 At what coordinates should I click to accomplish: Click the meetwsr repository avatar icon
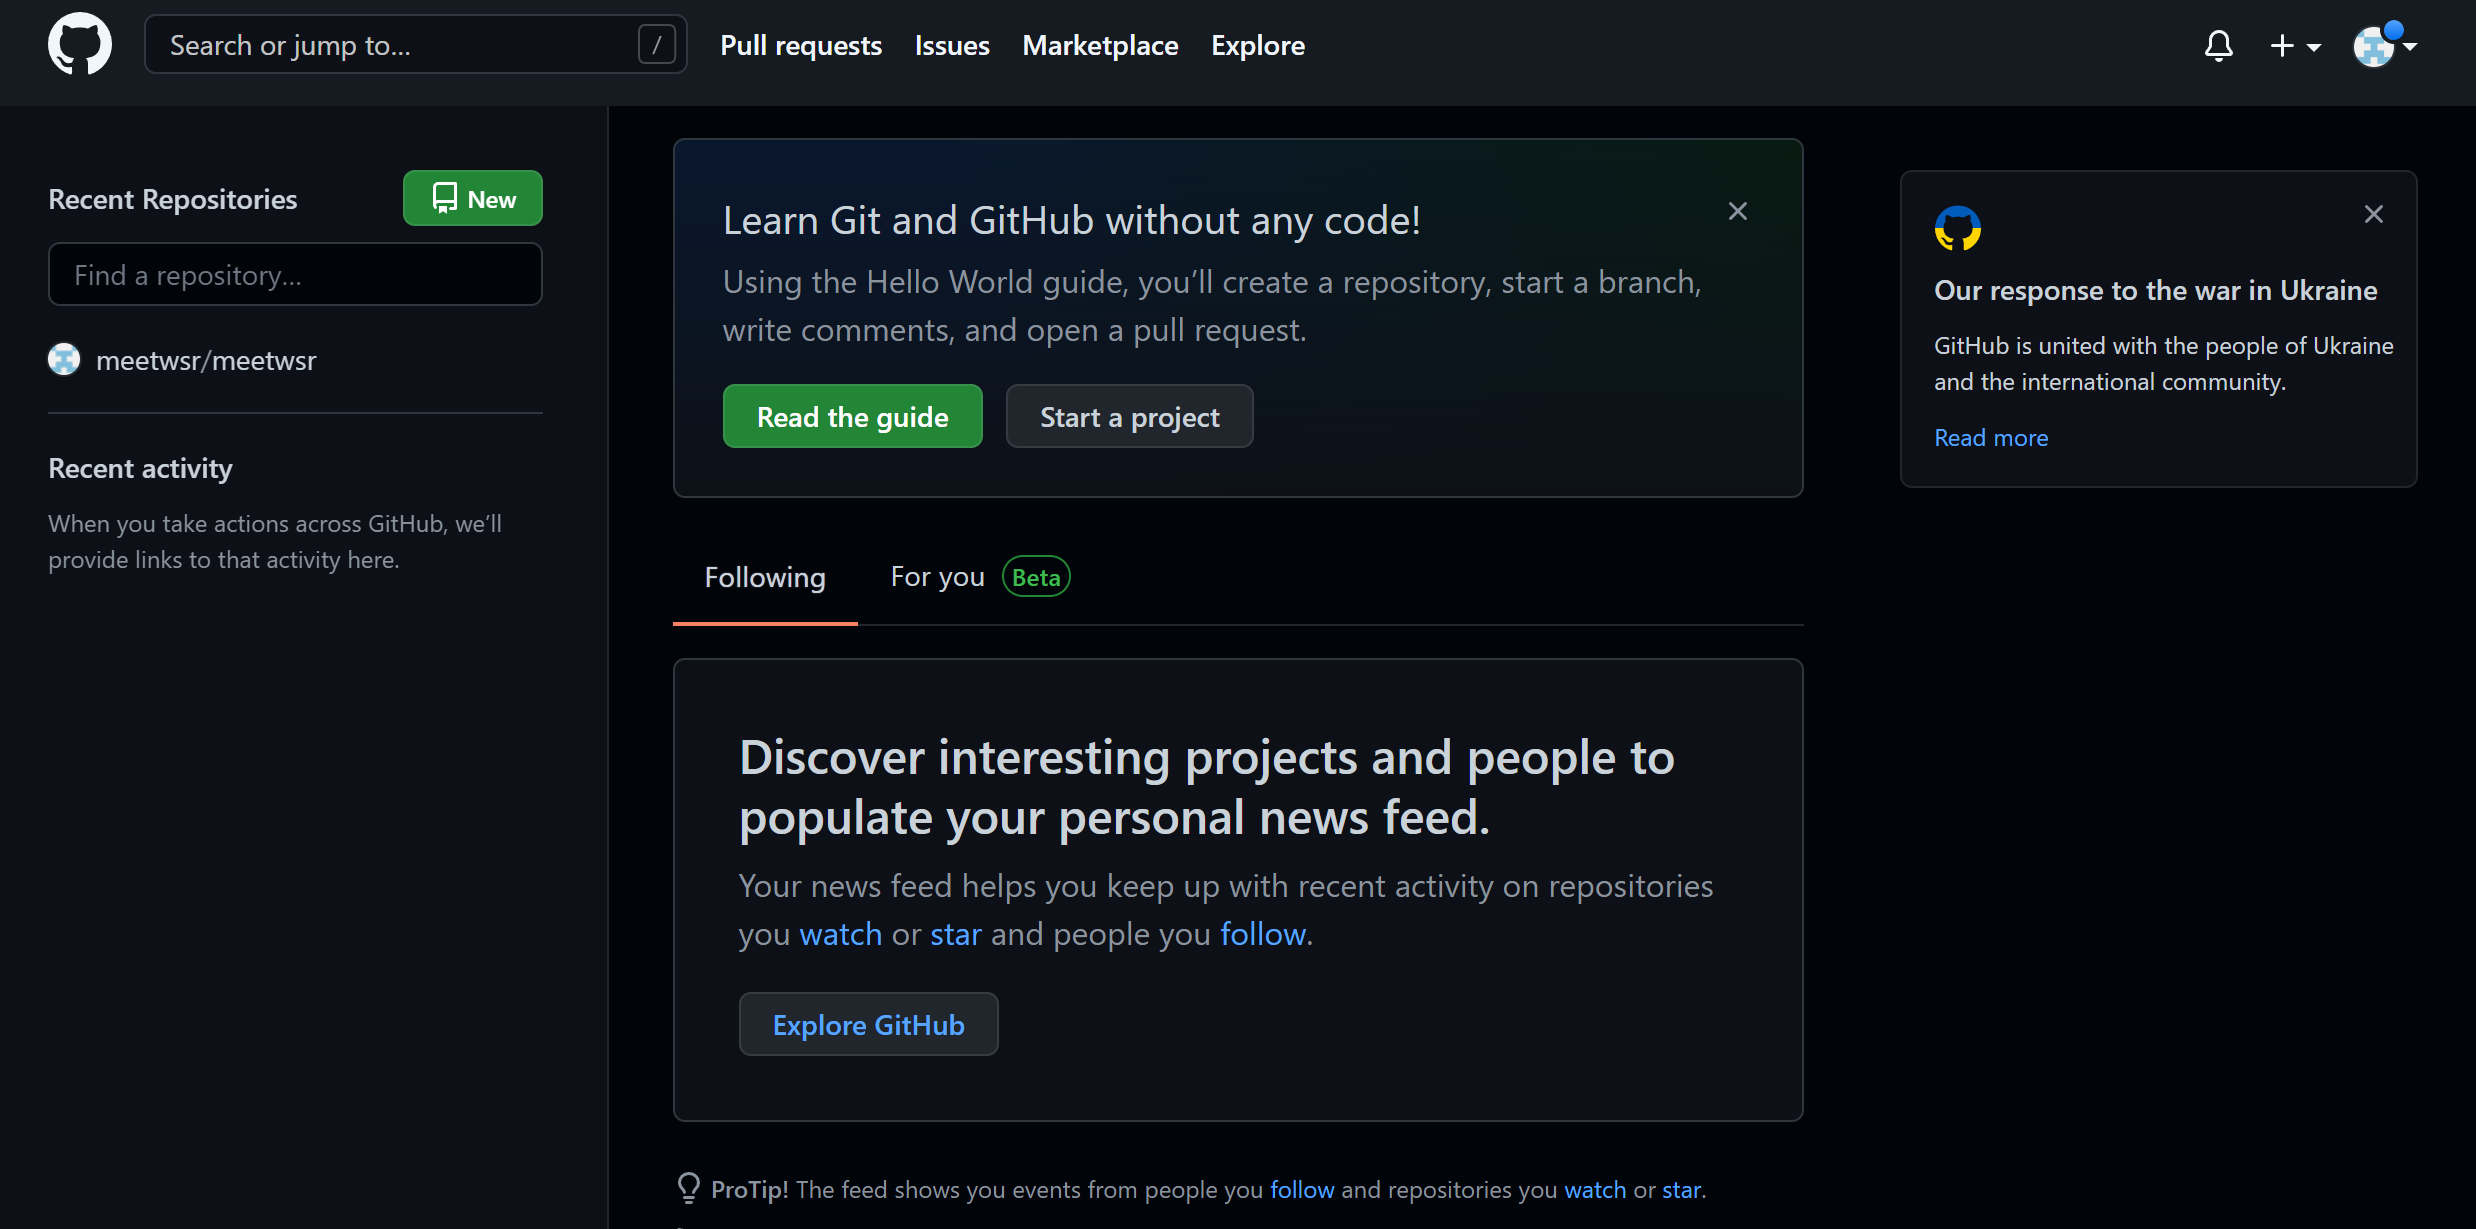pos(64,359)
